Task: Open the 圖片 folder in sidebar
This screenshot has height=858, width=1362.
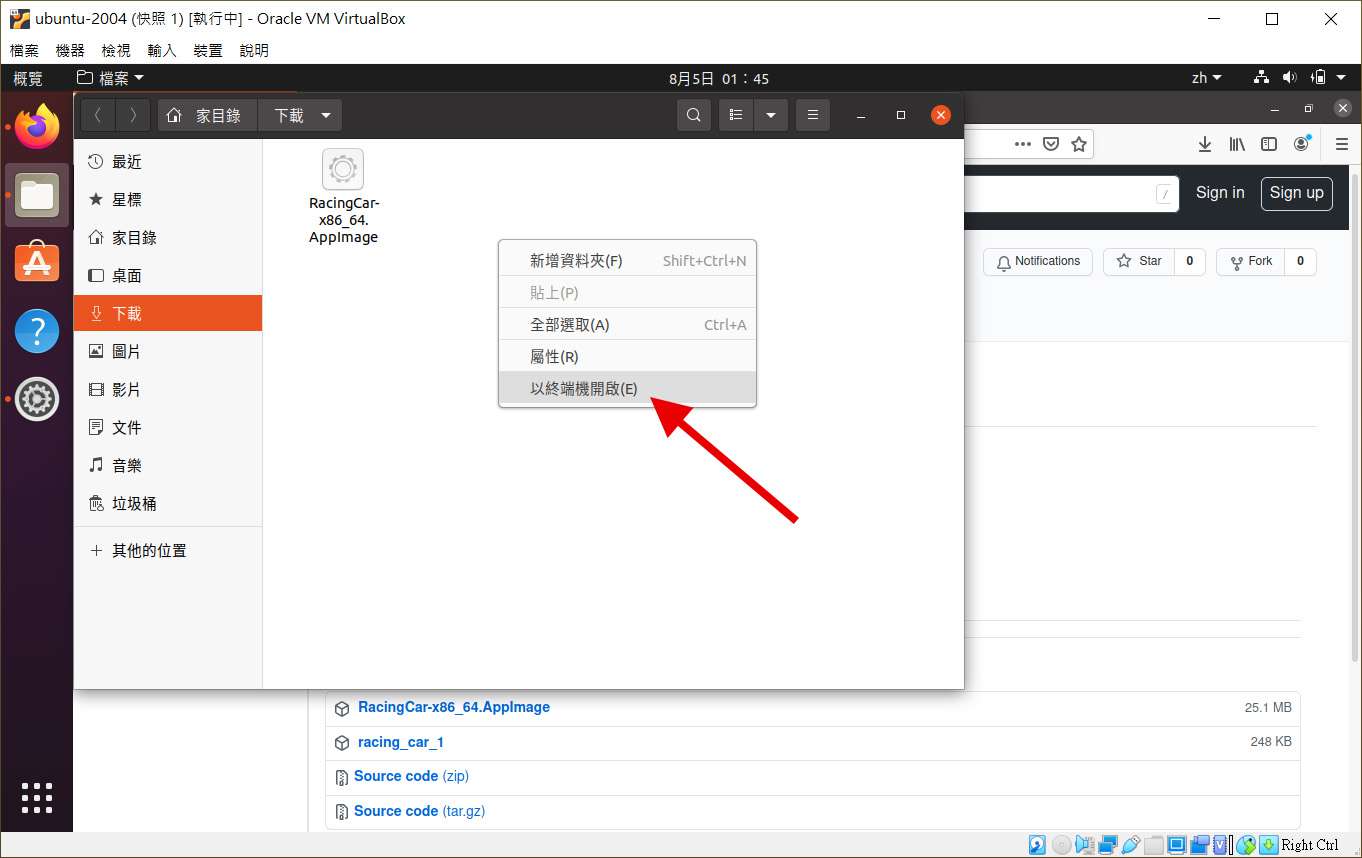Action: (x=127, y=352)
